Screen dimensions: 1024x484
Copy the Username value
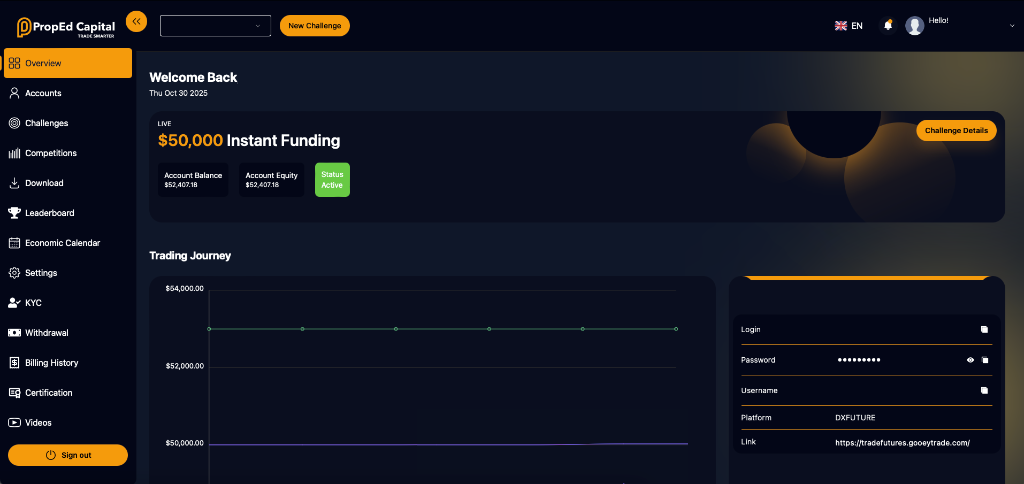(984, 391)
